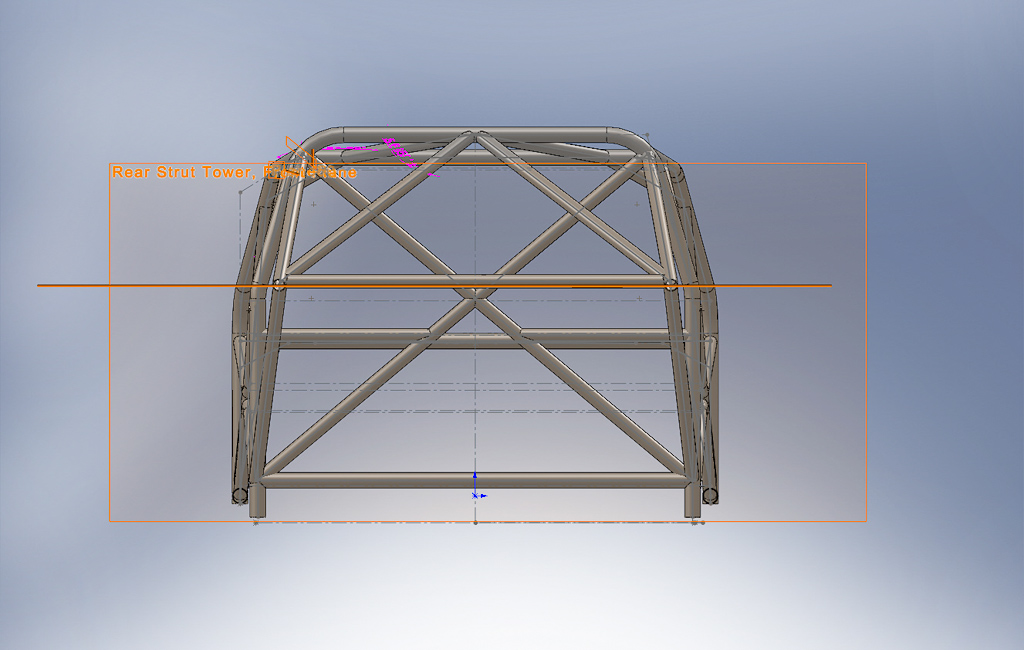
Task: Select the left tube joint on the orange line
Action: click(x=279, y=285)
